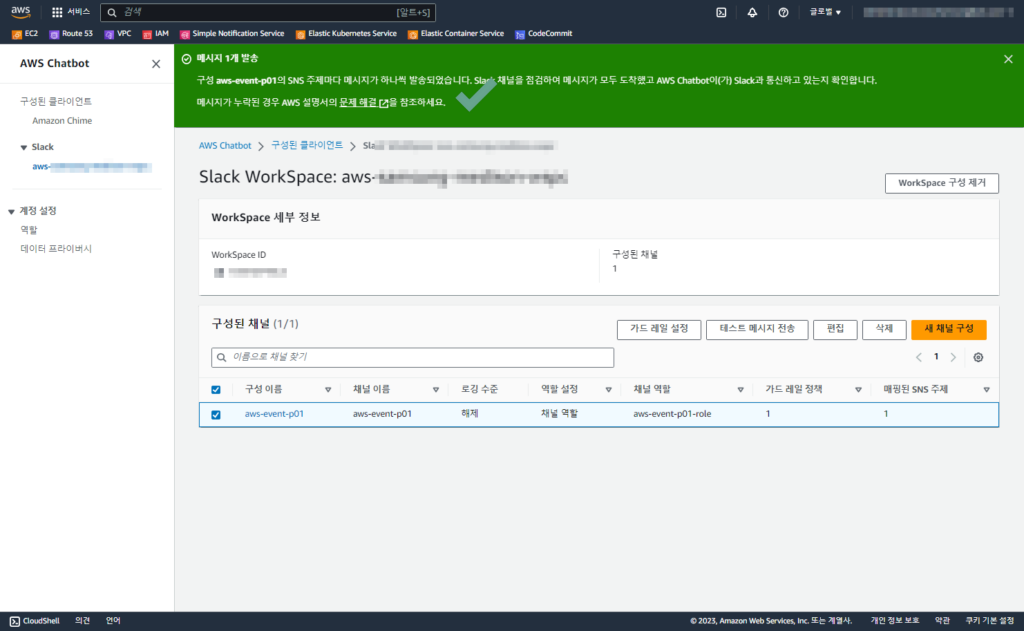Dismiss the green success banner

coord(1008,59)
